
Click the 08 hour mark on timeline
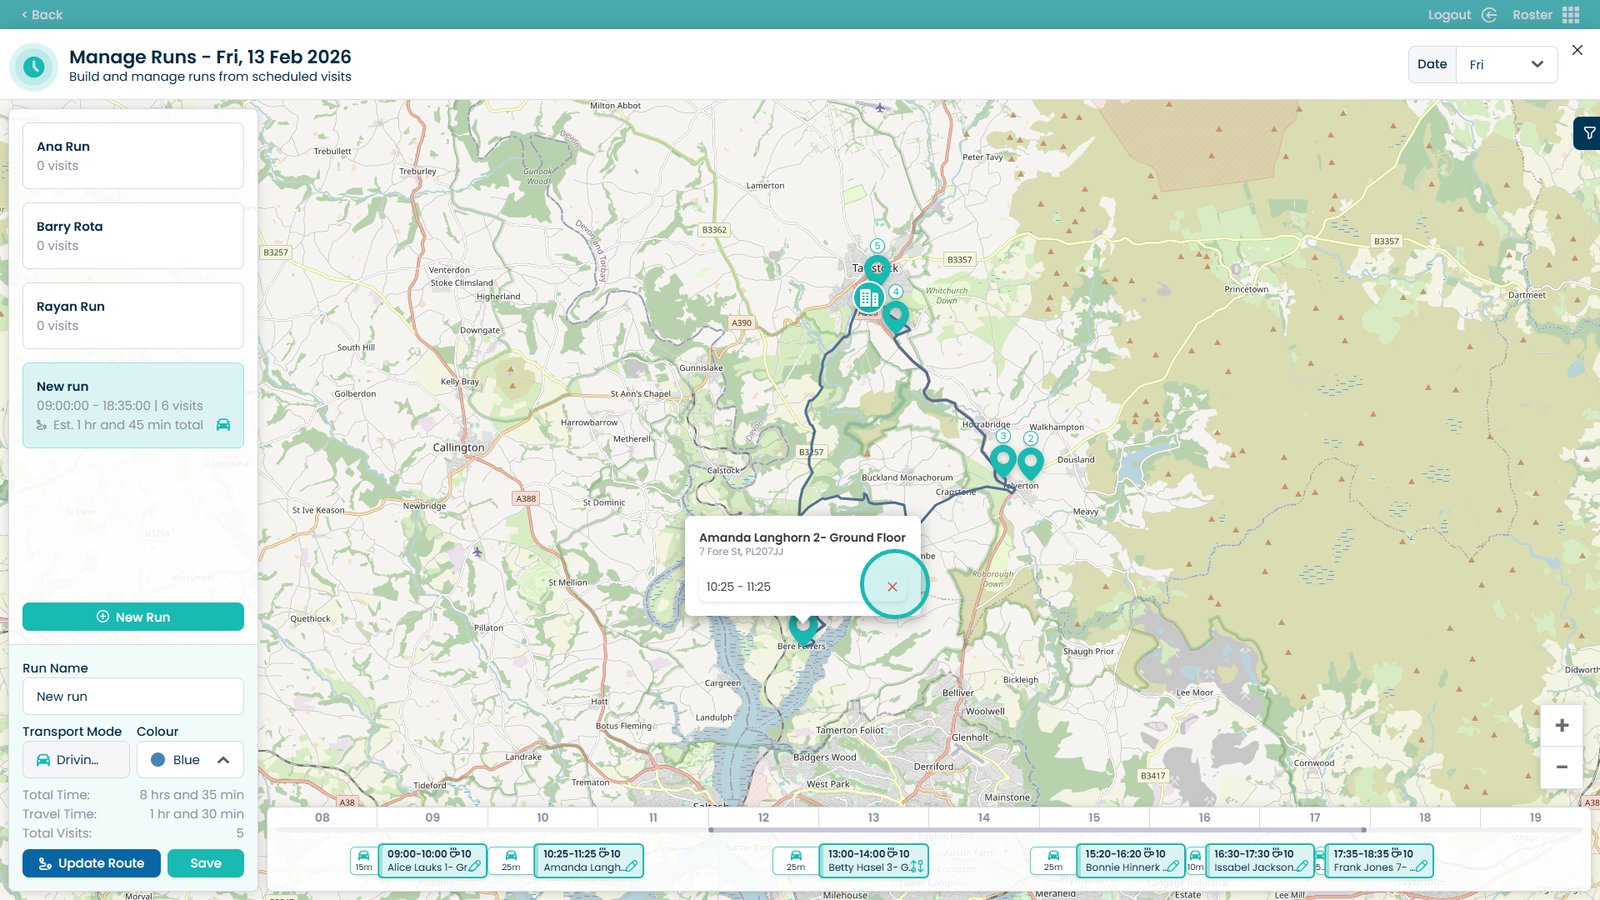(x=322, y=818)
